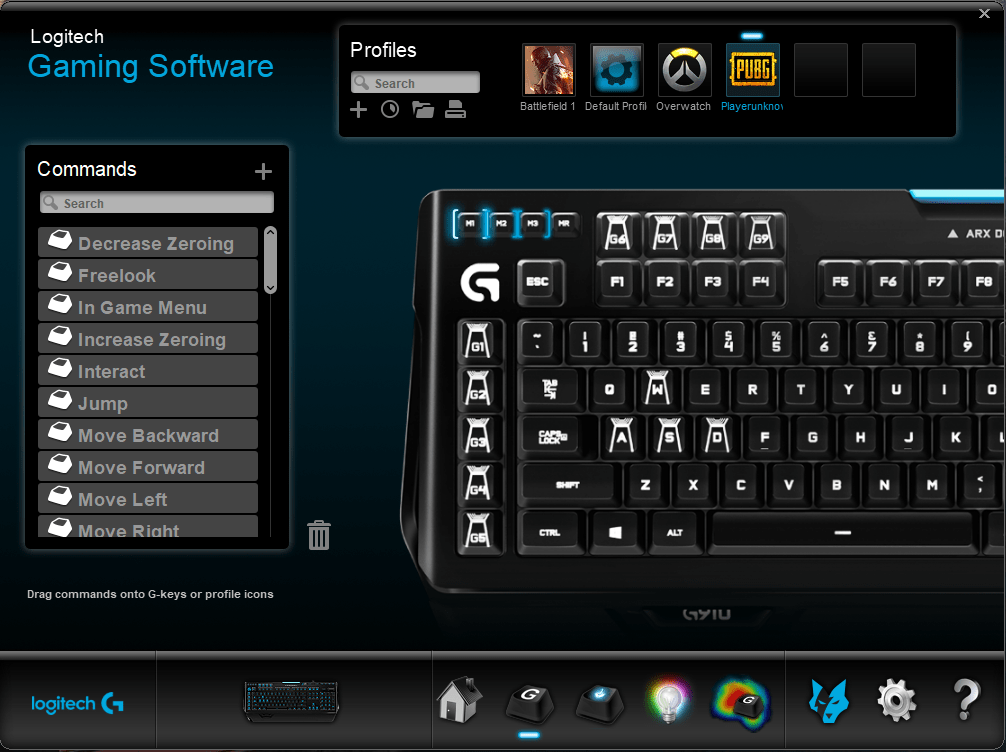This screenshot has width=1006, height=752.
Task: Open lighting settings light bulb icon
Action: click(669, 699)
